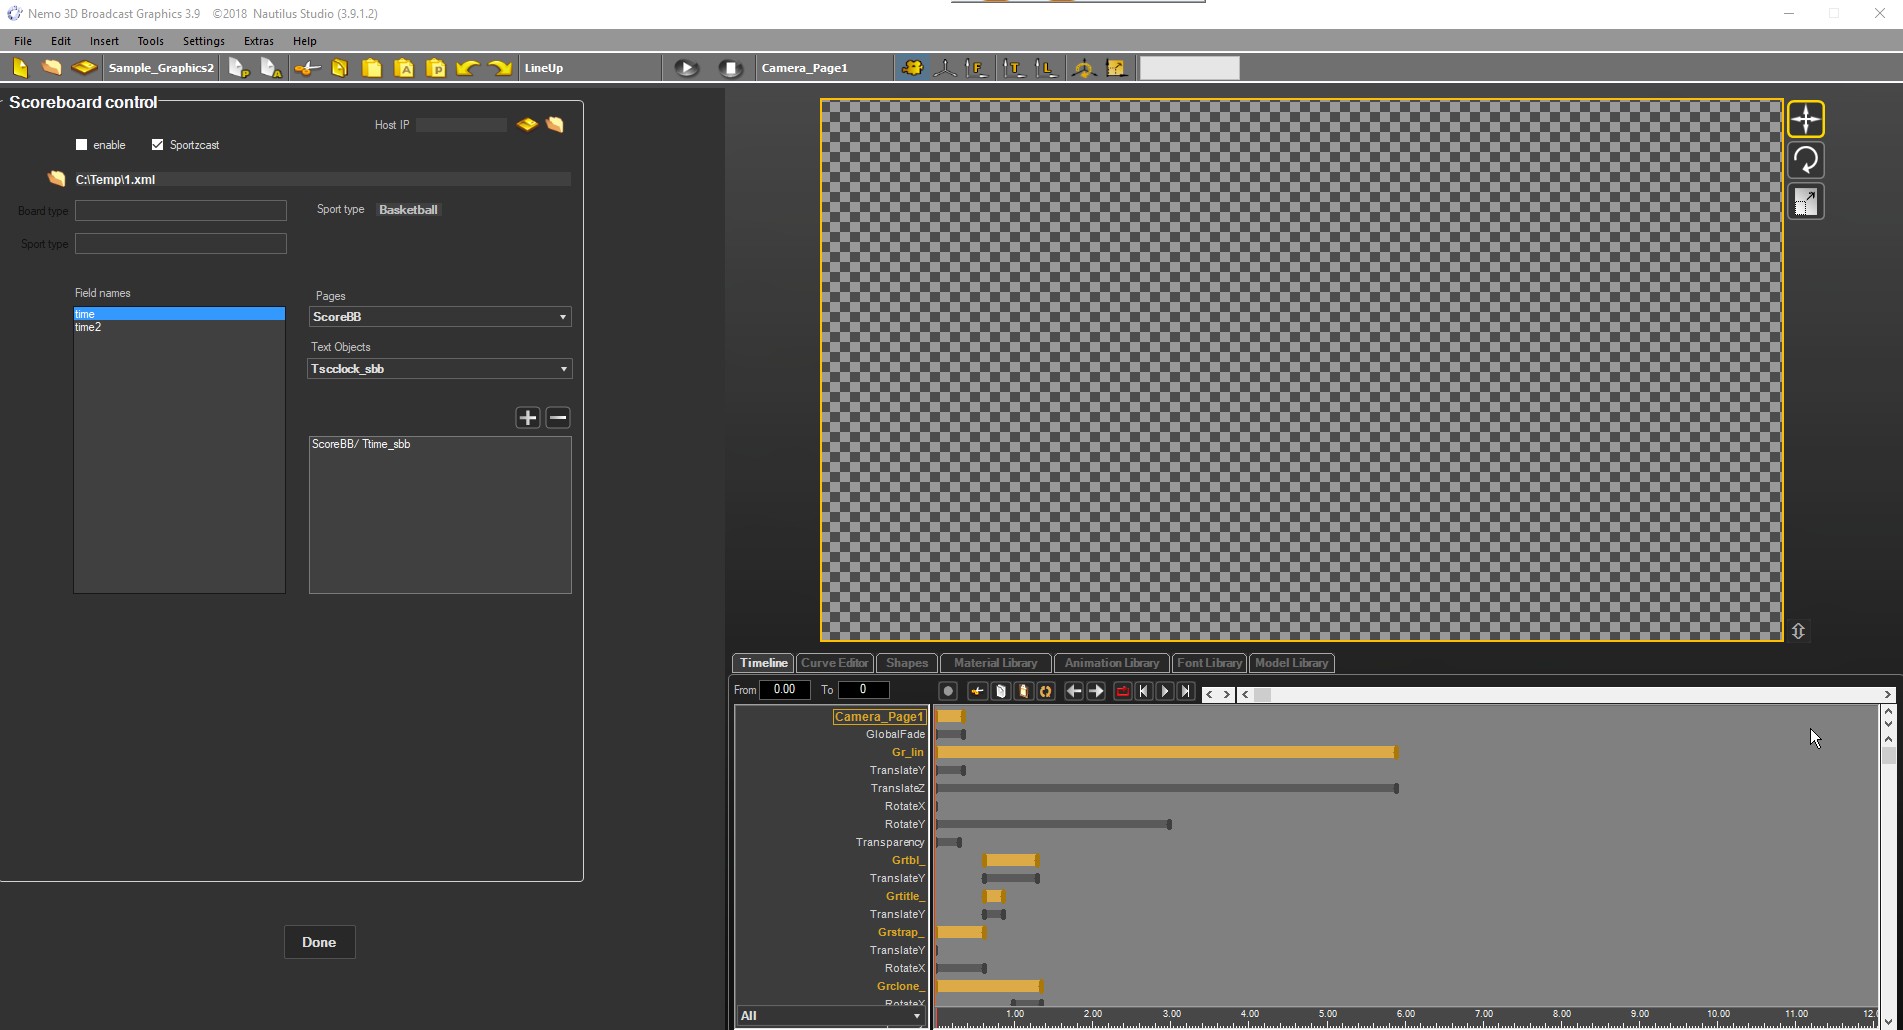The width and height of the screenshot is (1903, 1030).
Task: Click the plus button to add mapping
Action: [x=527, y=417]
